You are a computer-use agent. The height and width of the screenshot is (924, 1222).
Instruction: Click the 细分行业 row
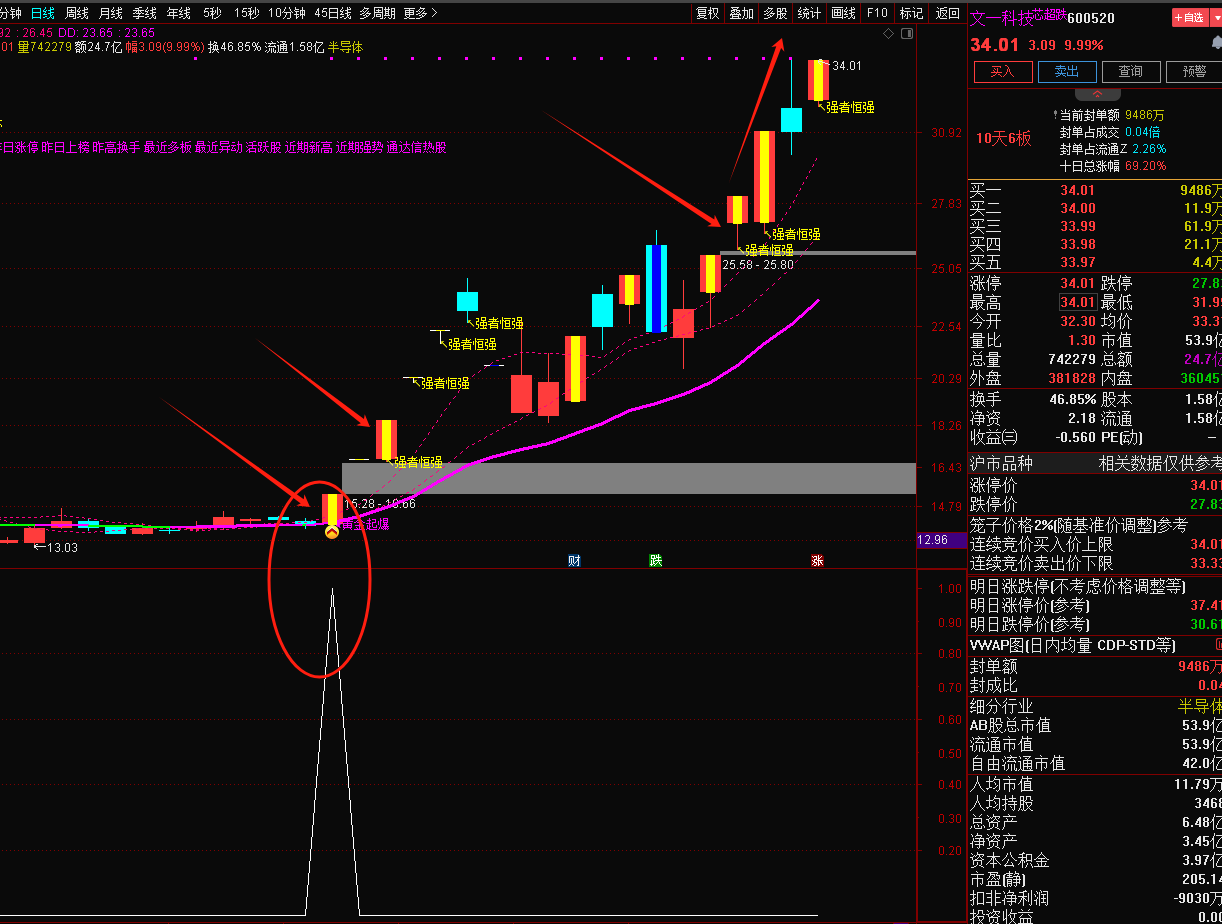1095,706
